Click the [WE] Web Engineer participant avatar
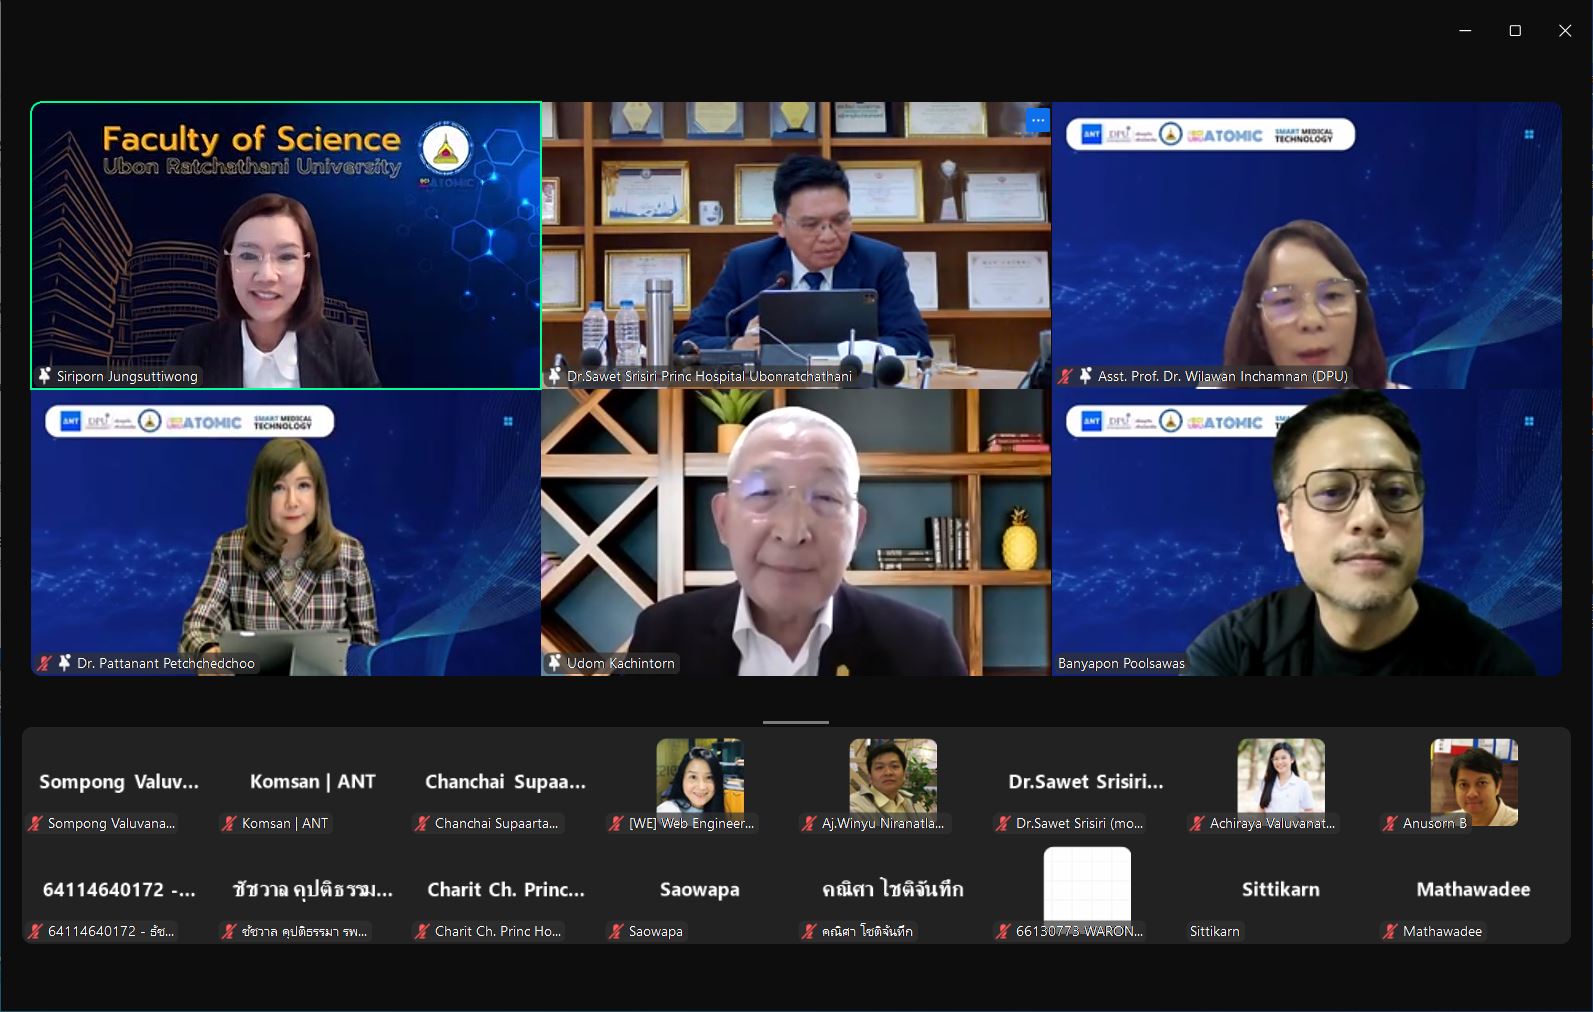Image resolution: width=1593 pixels, height=1012 pixels. [x=699, y=776]
